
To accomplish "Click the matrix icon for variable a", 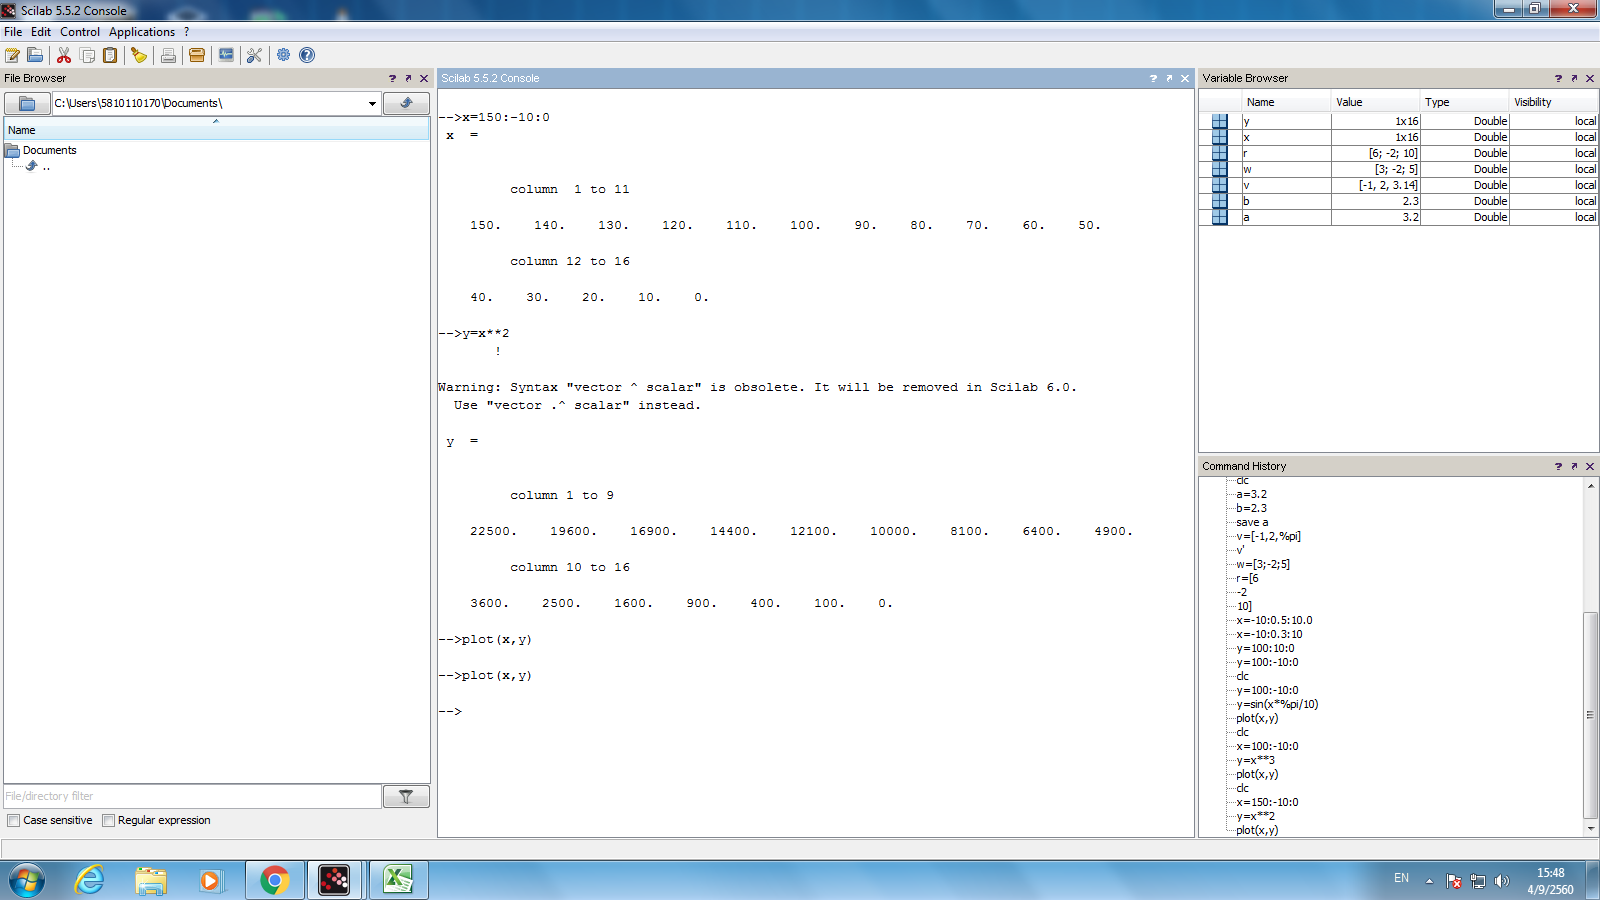I will (1219, 217).
